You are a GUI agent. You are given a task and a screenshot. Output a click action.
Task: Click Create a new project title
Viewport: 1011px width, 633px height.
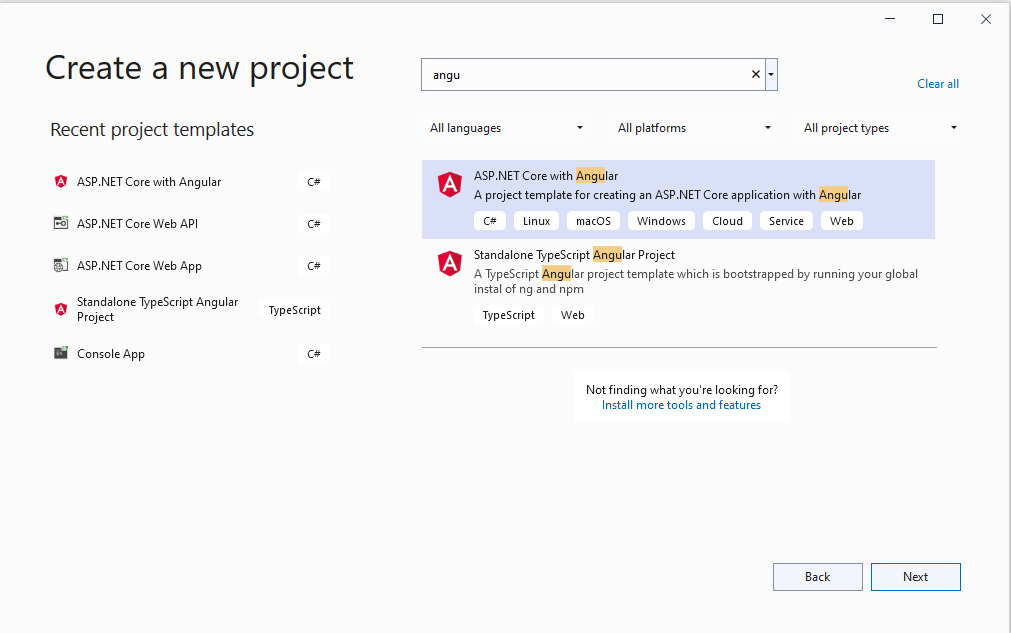click(x=199, y=68)
